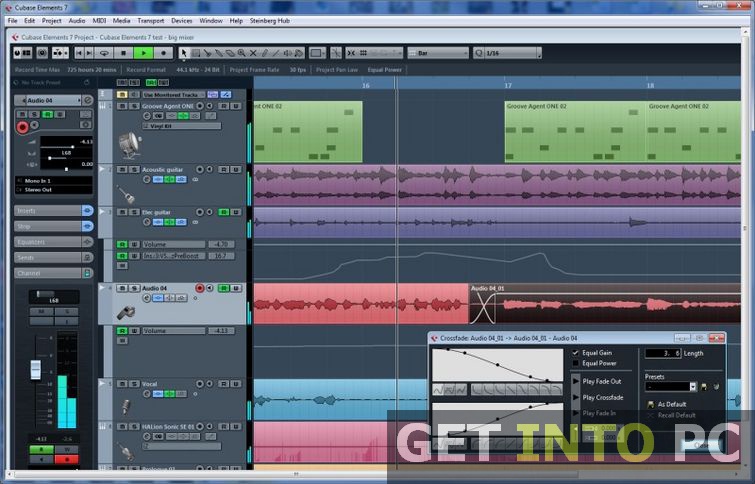Screen dimensions: 755x484
Task: Stop playback with the Stop button
Action: coord(124,53)
